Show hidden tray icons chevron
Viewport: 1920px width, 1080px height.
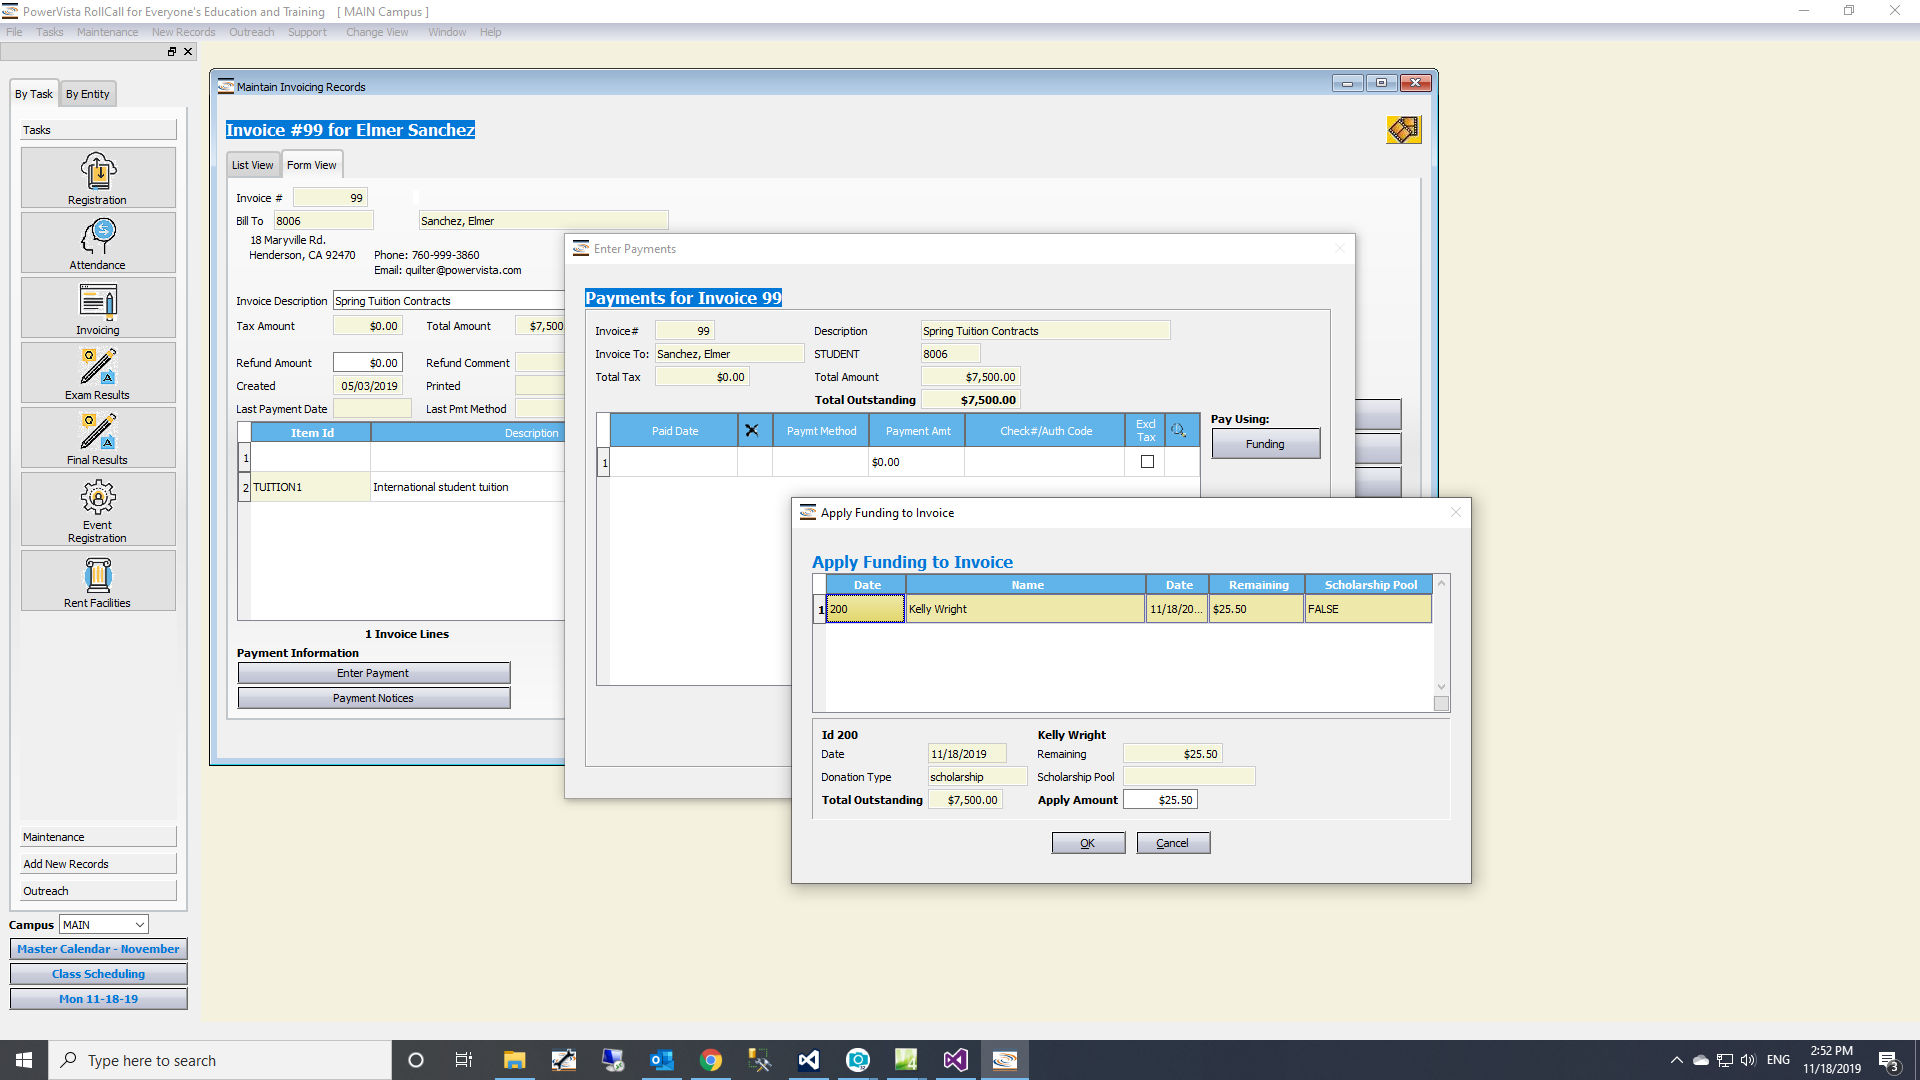(x=1676, y=1060)
